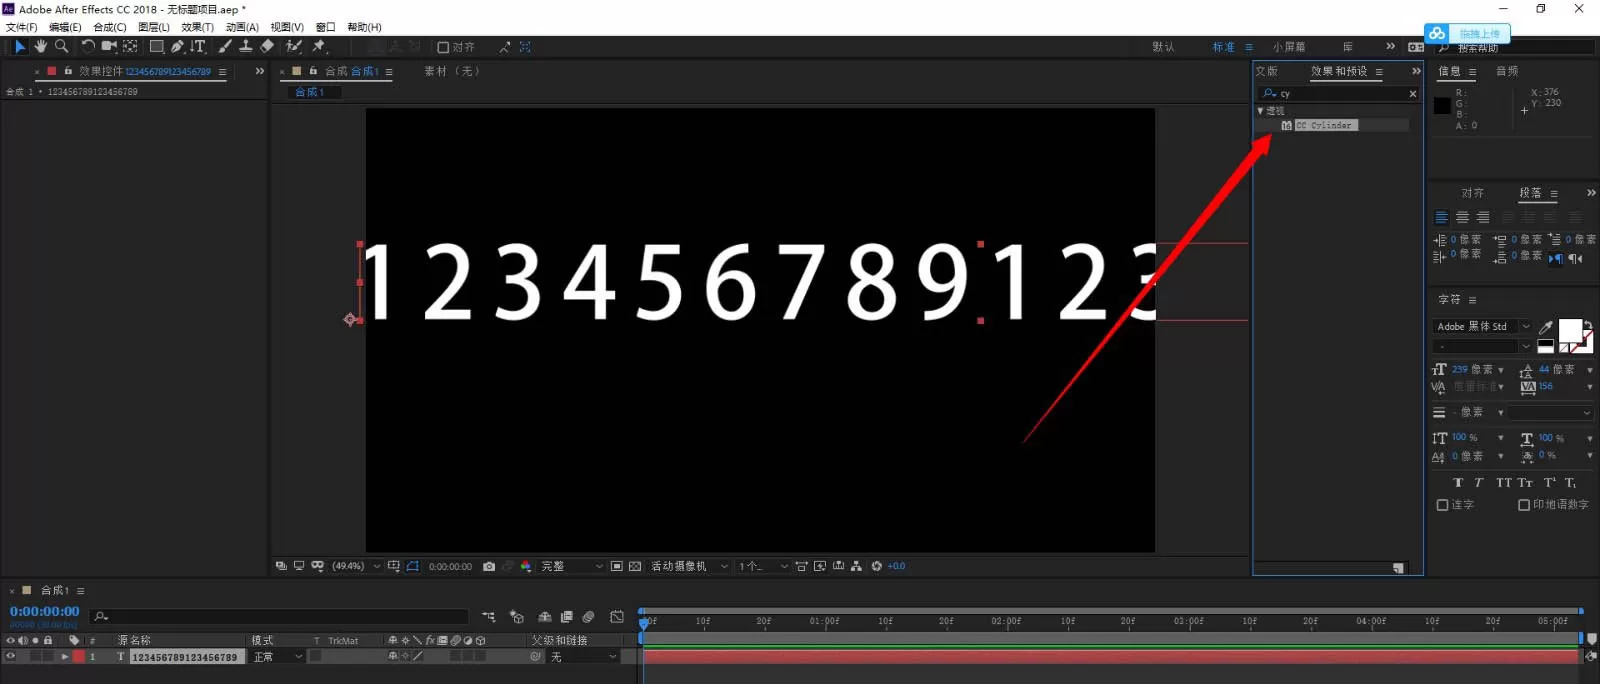The image size is (1600, 684).
Task: Click the 合成1 breadcrumb in the viewer
Action: [309, 92]
